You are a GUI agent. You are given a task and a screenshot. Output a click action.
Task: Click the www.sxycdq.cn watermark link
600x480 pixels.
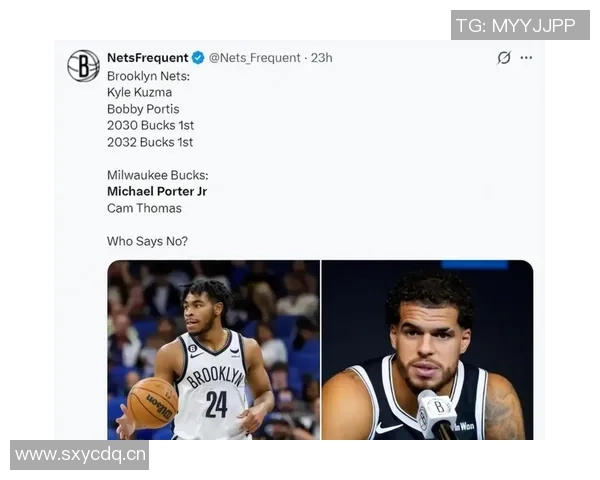click(x=80, y=455)
